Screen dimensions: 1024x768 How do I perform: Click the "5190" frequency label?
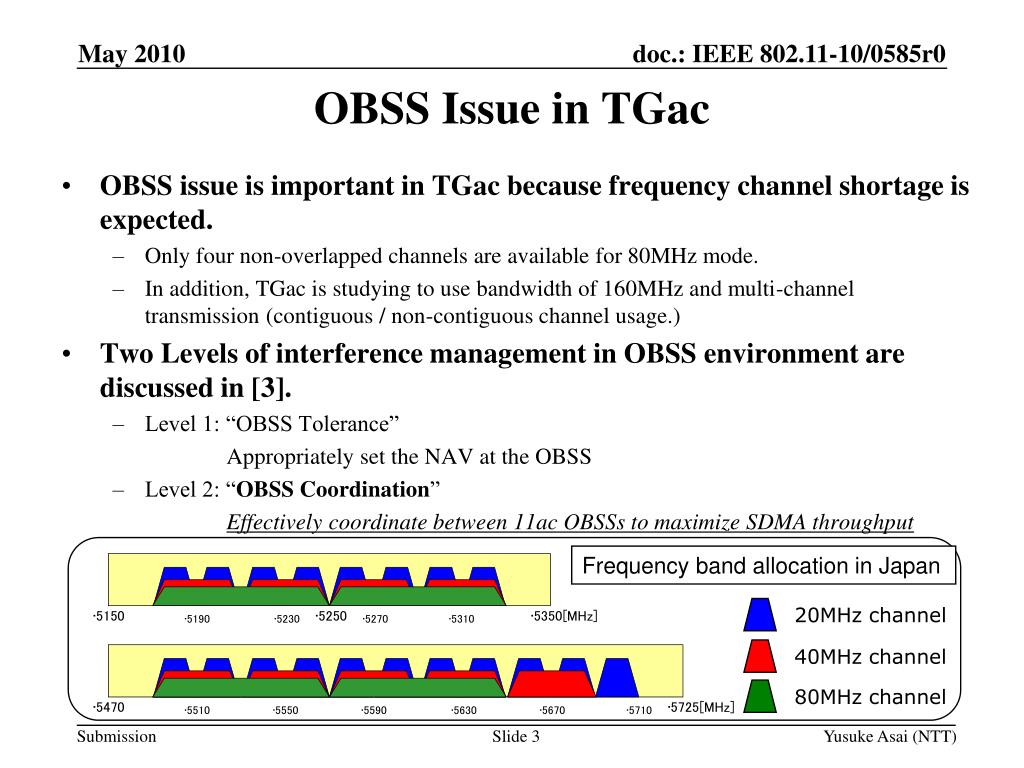(197, 618)
